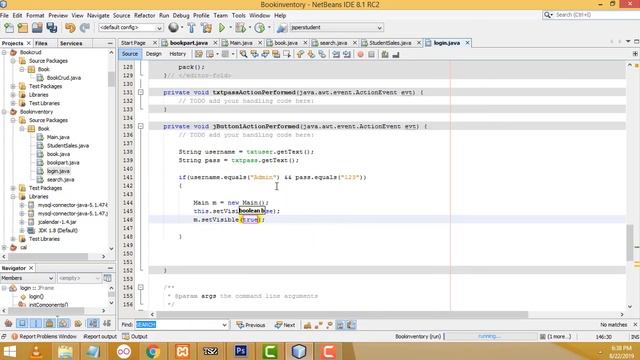Select StudentSales.java in Projects tree
This screenshot has height=360, width=640.
click(68, 146)
